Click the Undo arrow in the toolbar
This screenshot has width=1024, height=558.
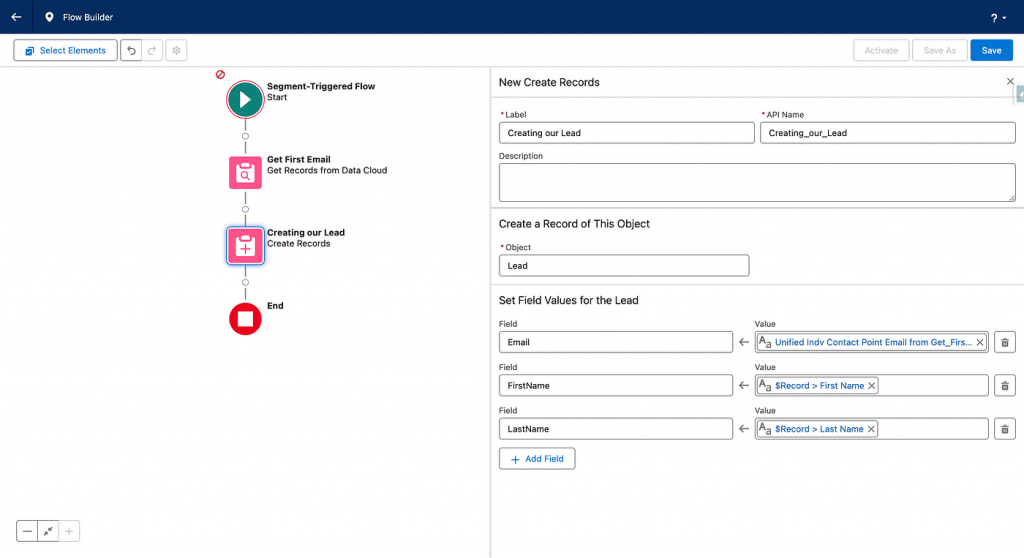click(x=131, y=51)
